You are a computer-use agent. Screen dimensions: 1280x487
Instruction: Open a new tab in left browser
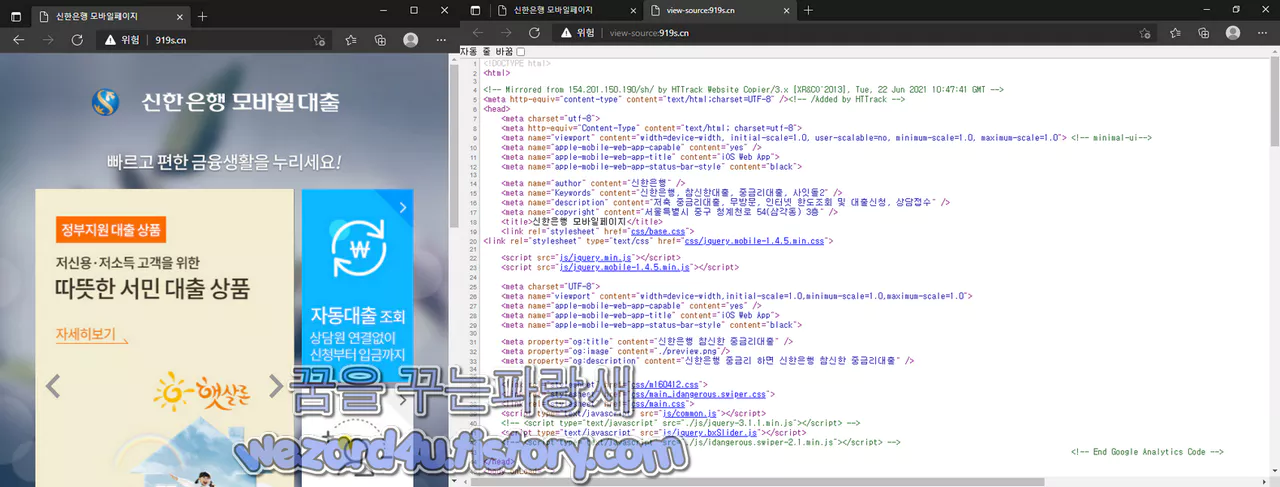point(202,16)
